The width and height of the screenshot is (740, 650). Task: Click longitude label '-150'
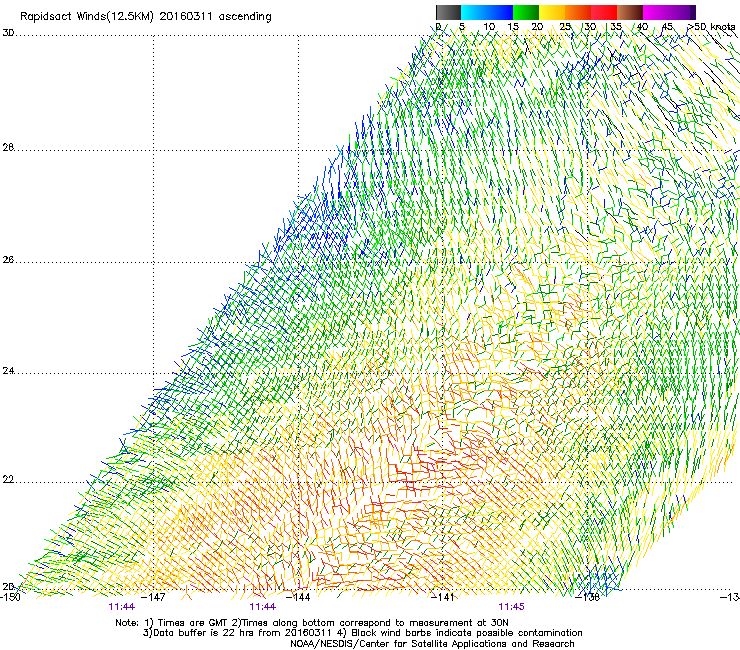click(x=10, y=597)
